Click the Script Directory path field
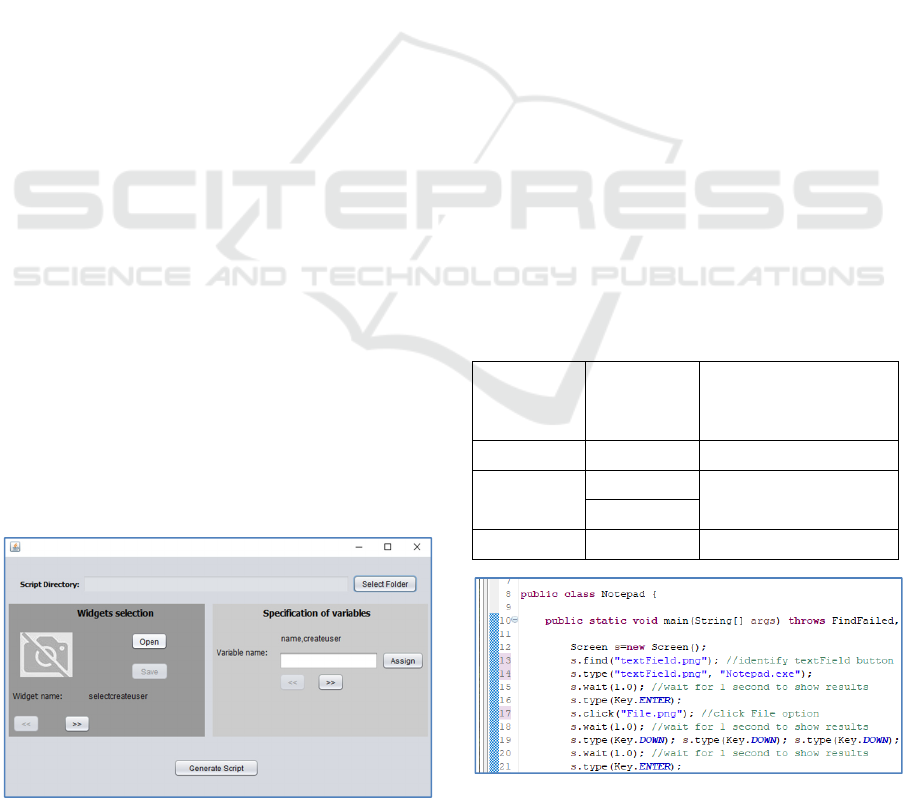Screen dimensions: 903x798 [216, 584]
